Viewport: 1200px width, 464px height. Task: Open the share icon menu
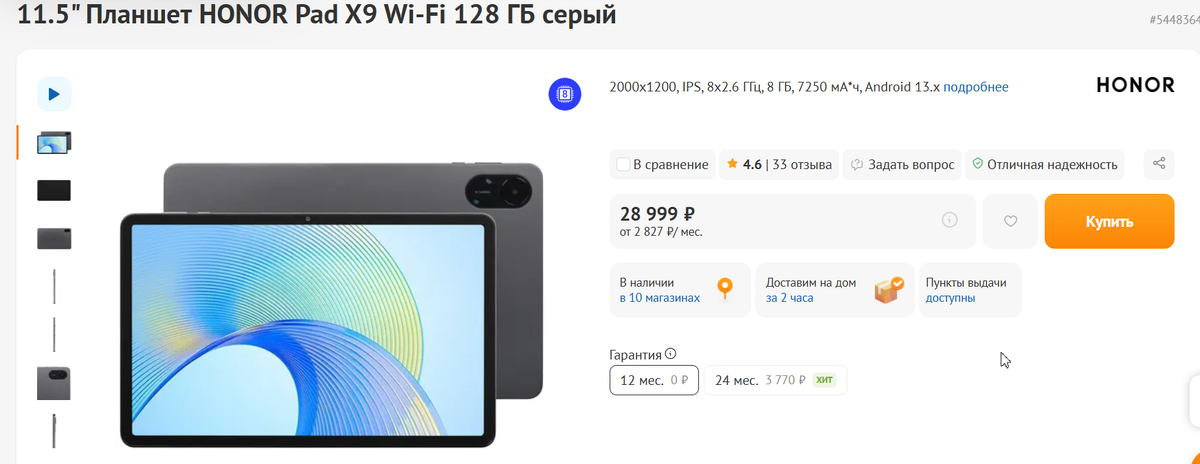[x=1159, y=164]
